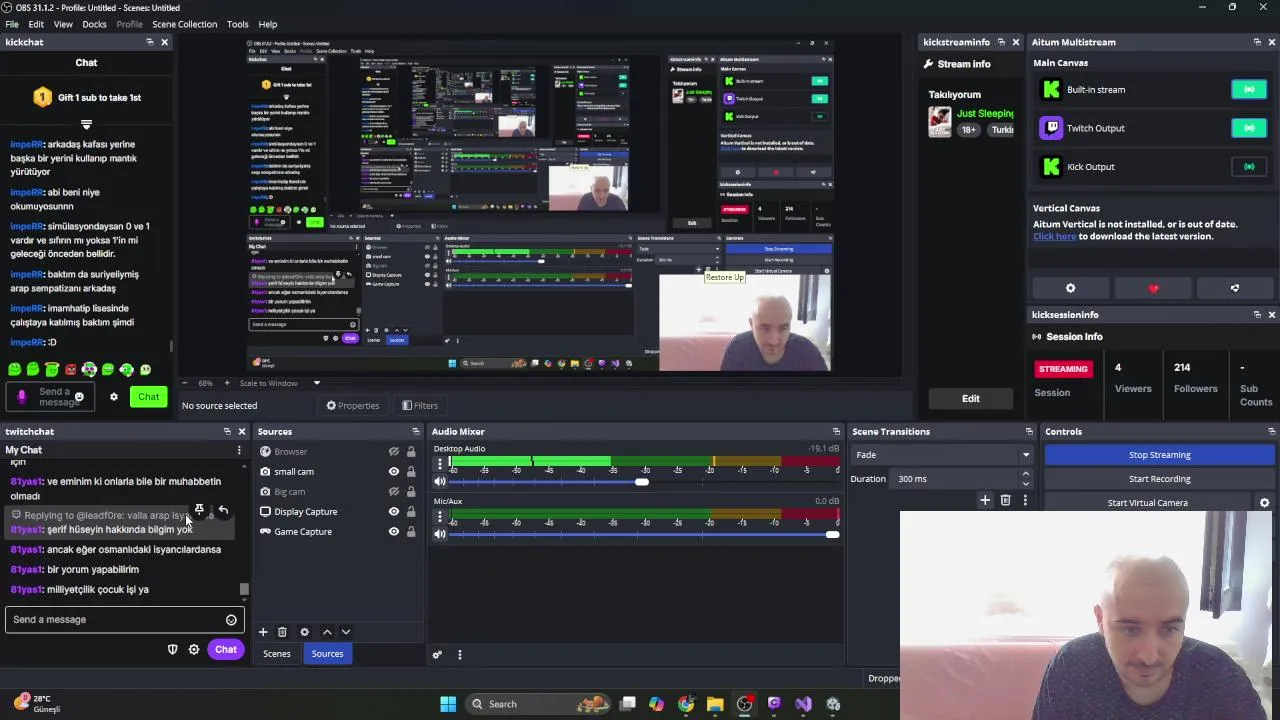
Task: Add a new source with plus icon
Action: pyautogui.click(x=263, y=632)
